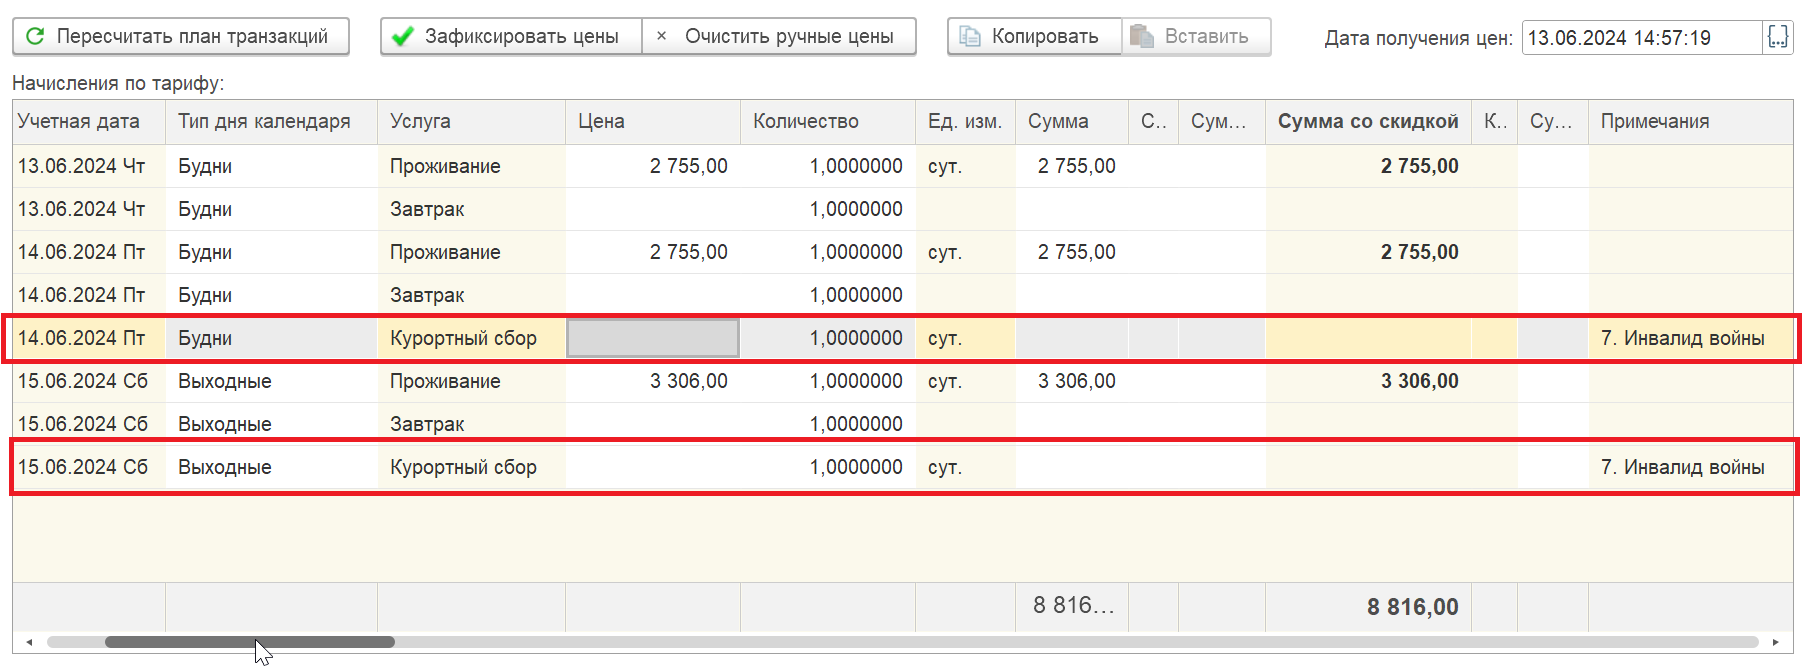
Task: Select Завтрак cell in 13.06.2024 row
Action: click(471, 209)
